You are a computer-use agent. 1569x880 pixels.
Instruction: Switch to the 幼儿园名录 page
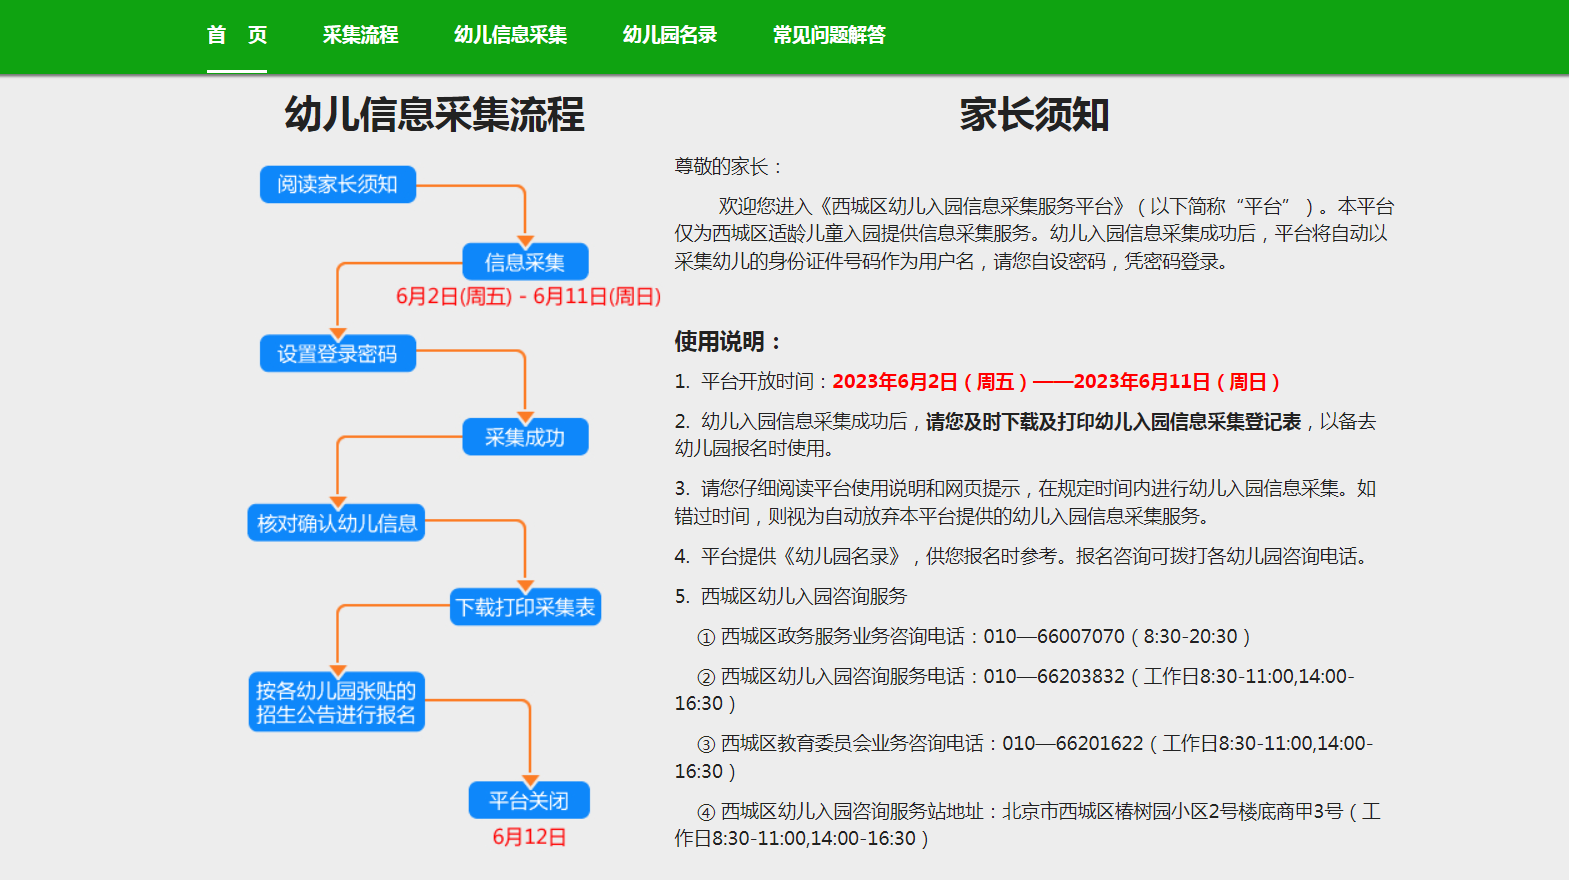pyautogui.click(x=669, y=35)
